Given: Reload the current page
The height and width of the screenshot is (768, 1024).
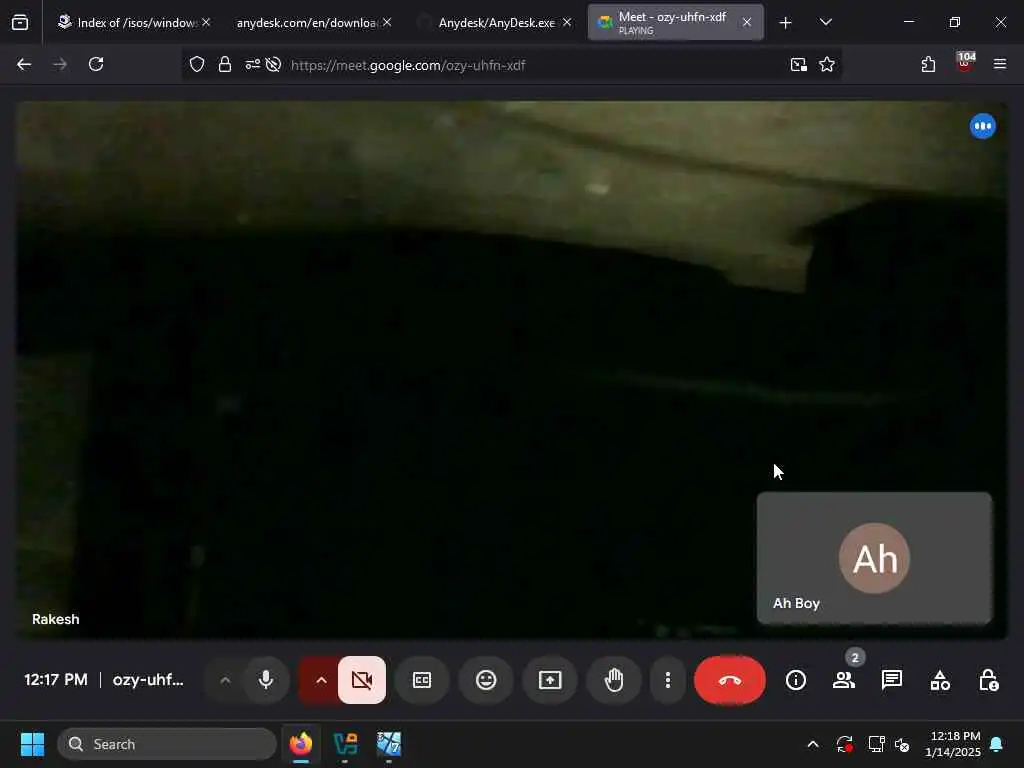Looking at the screenshot, I should (x=96, y=64).
